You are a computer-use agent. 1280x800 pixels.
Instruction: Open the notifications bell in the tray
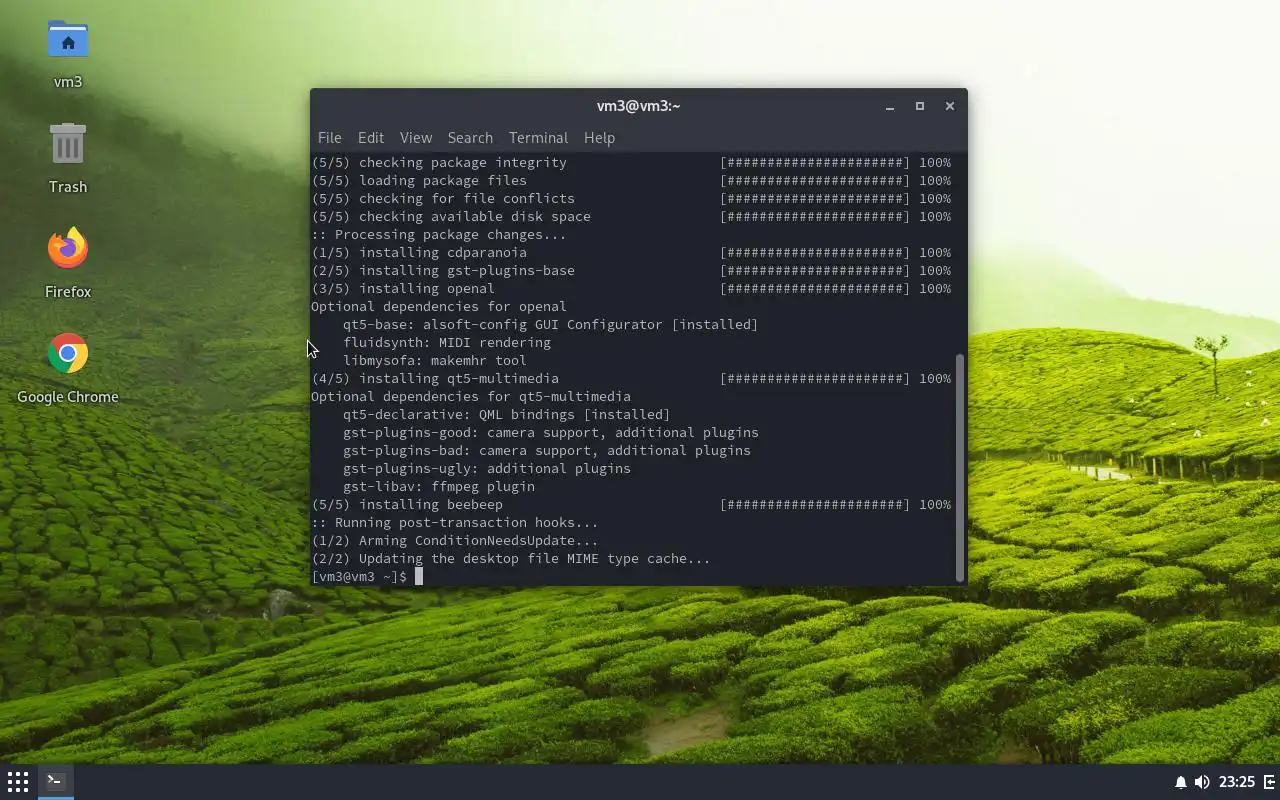[1180, 782]
